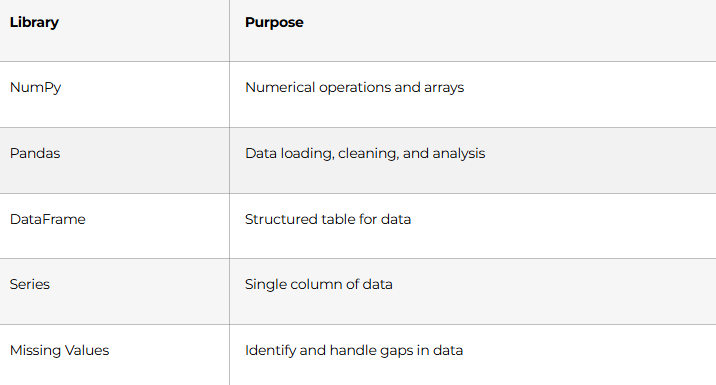Click 'Data loading, cleaning, and analysis' text

tap(365, 153)
